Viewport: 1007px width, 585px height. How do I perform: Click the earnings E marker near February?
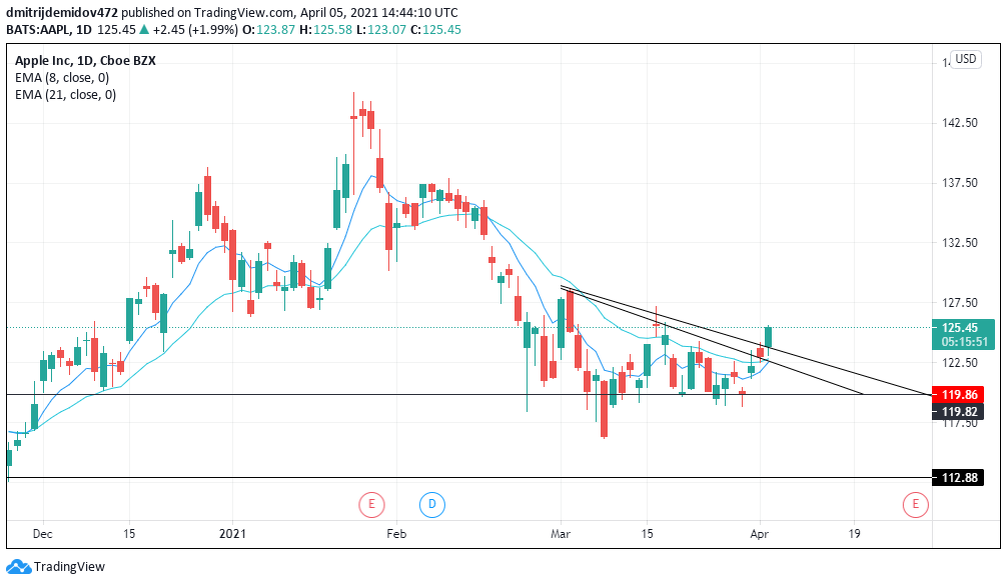[371, 504]
